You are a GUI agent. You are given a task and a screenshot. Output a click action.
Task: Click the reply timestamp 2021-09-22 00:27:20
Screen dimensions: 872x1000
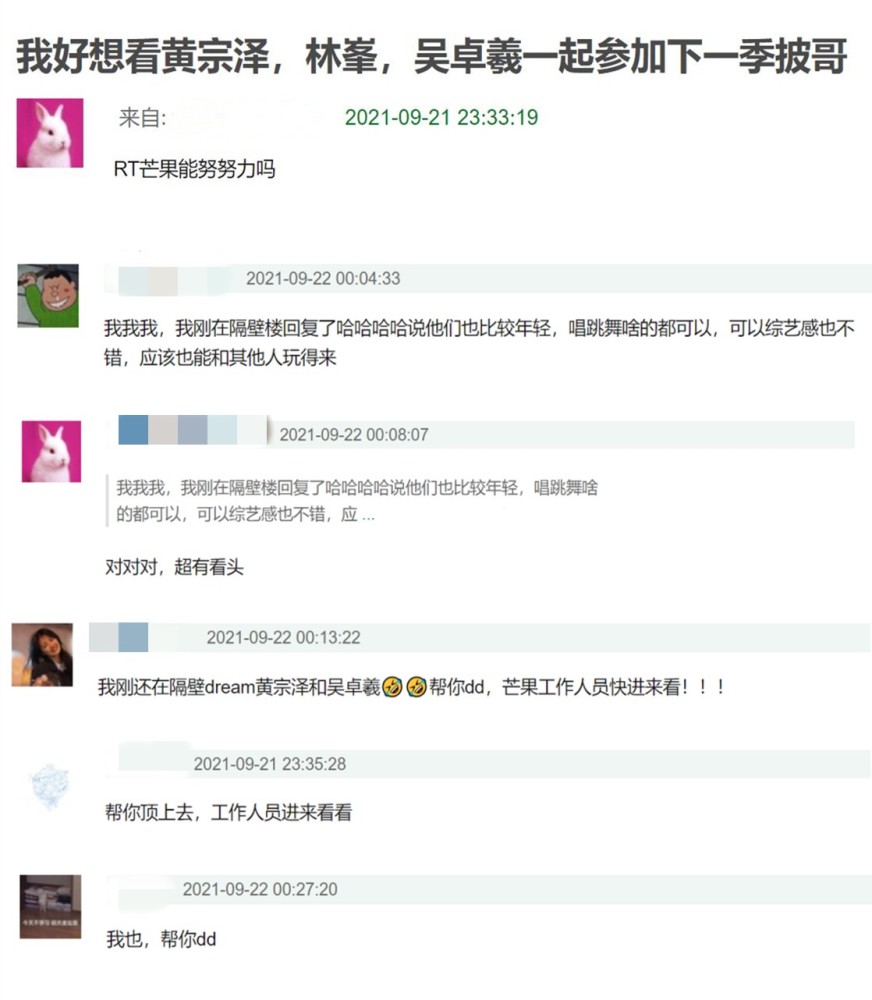[260, 889]
